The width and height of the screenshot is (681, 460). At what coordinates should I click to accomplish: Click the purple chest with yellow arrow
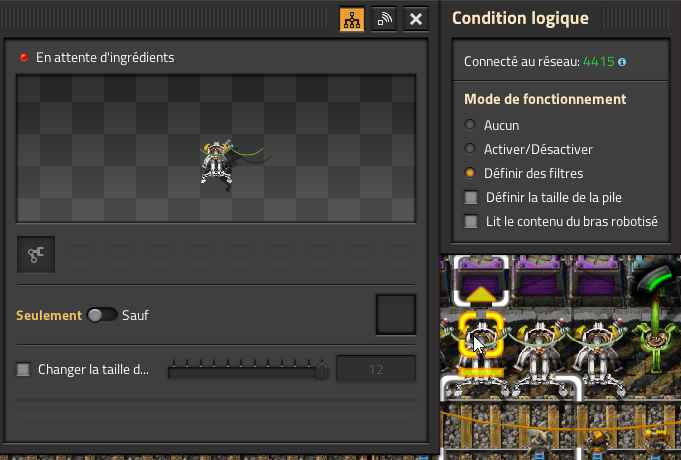point(481,280)
